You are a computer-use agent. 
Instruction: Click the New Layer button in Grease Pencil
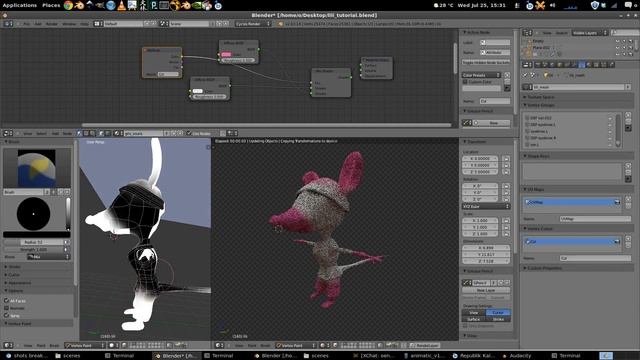coord(486,290)
